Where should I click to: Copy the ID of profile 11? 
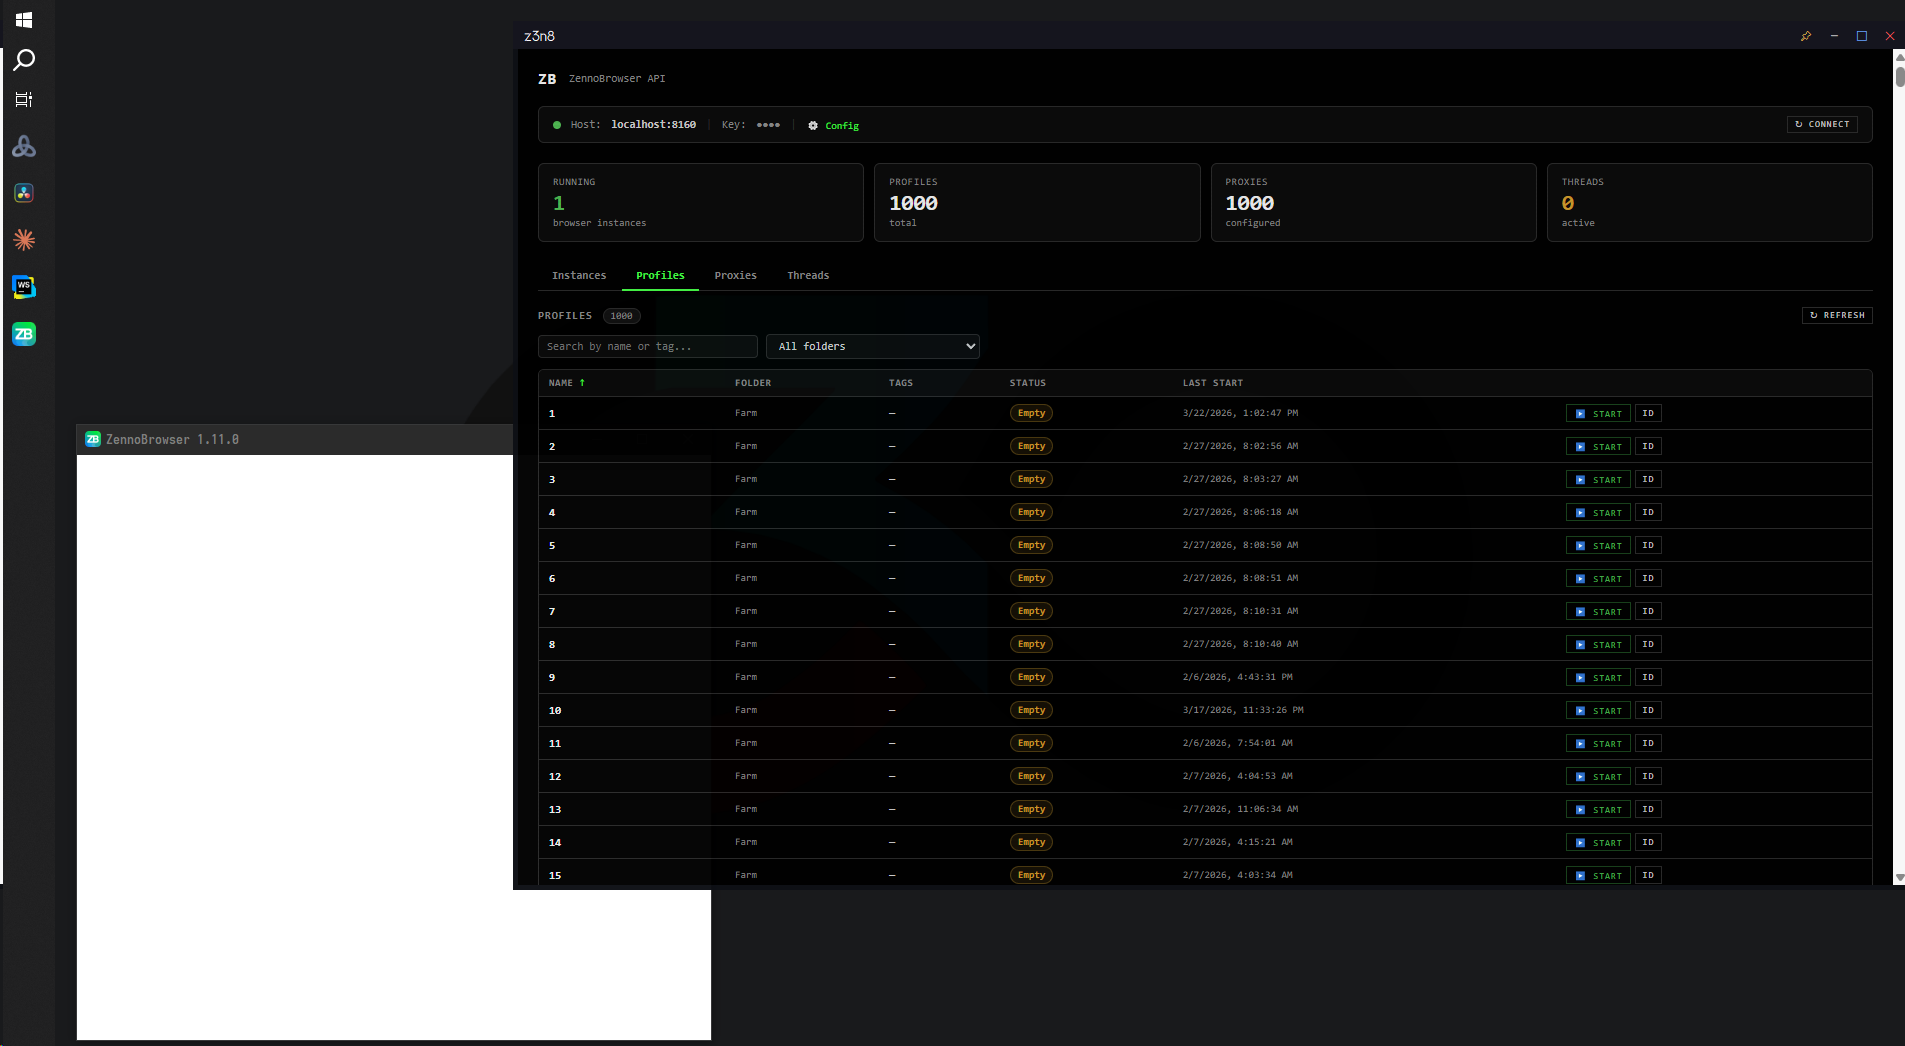(x=1648, y=743)
